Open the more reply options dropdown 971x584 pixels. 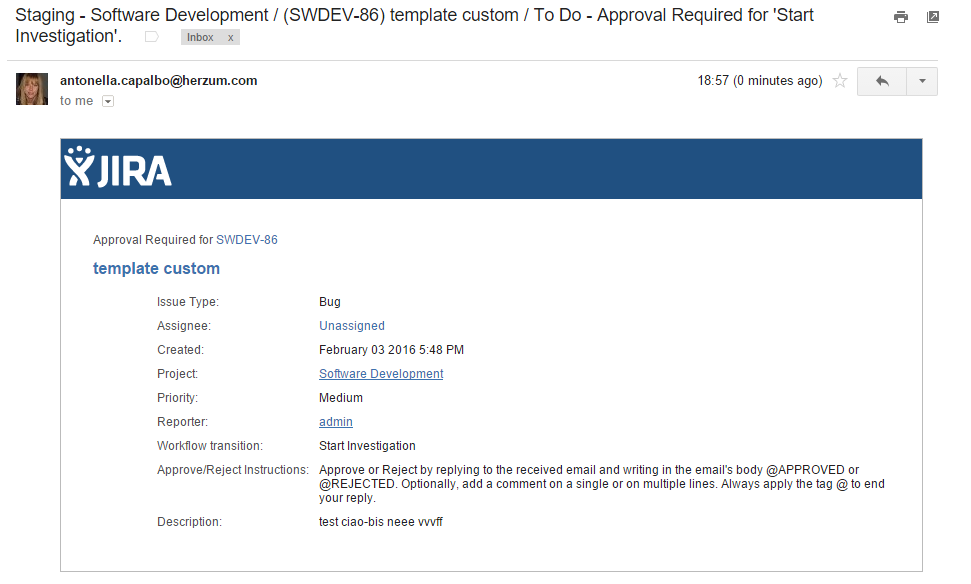922,81
